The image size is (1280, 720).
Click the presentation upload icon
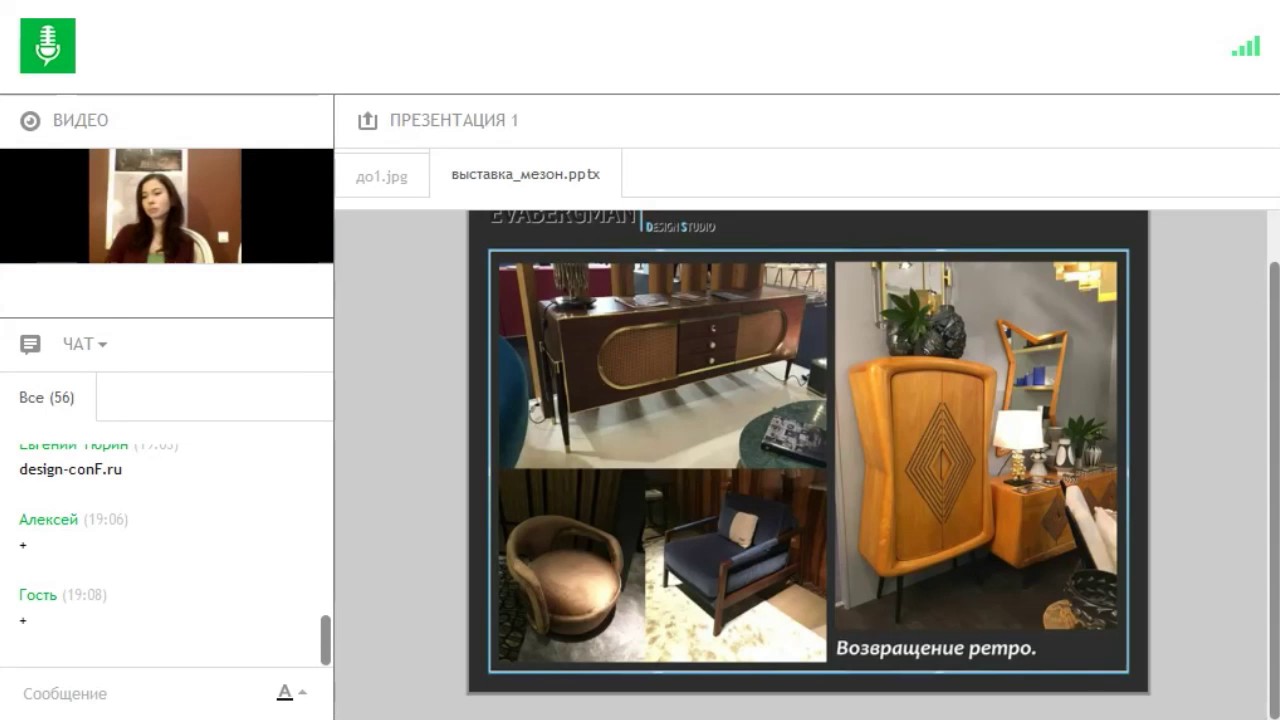(x=368, y=121)
